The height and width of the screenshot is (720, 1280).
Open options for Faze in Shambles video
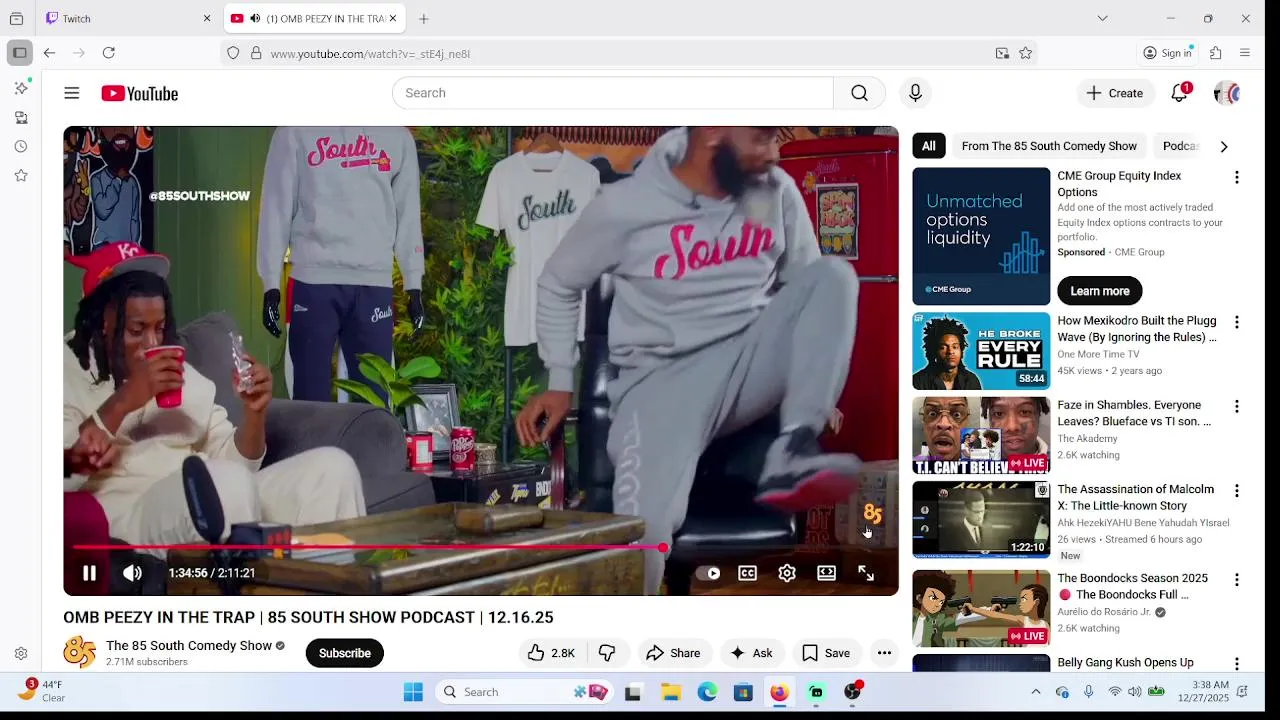coord(1237,406)
